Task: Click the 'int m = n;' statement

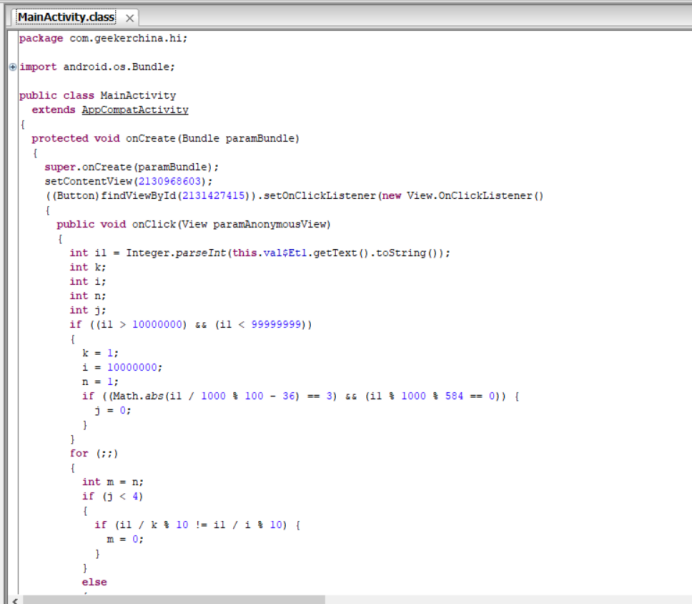Action: point(113,482)
